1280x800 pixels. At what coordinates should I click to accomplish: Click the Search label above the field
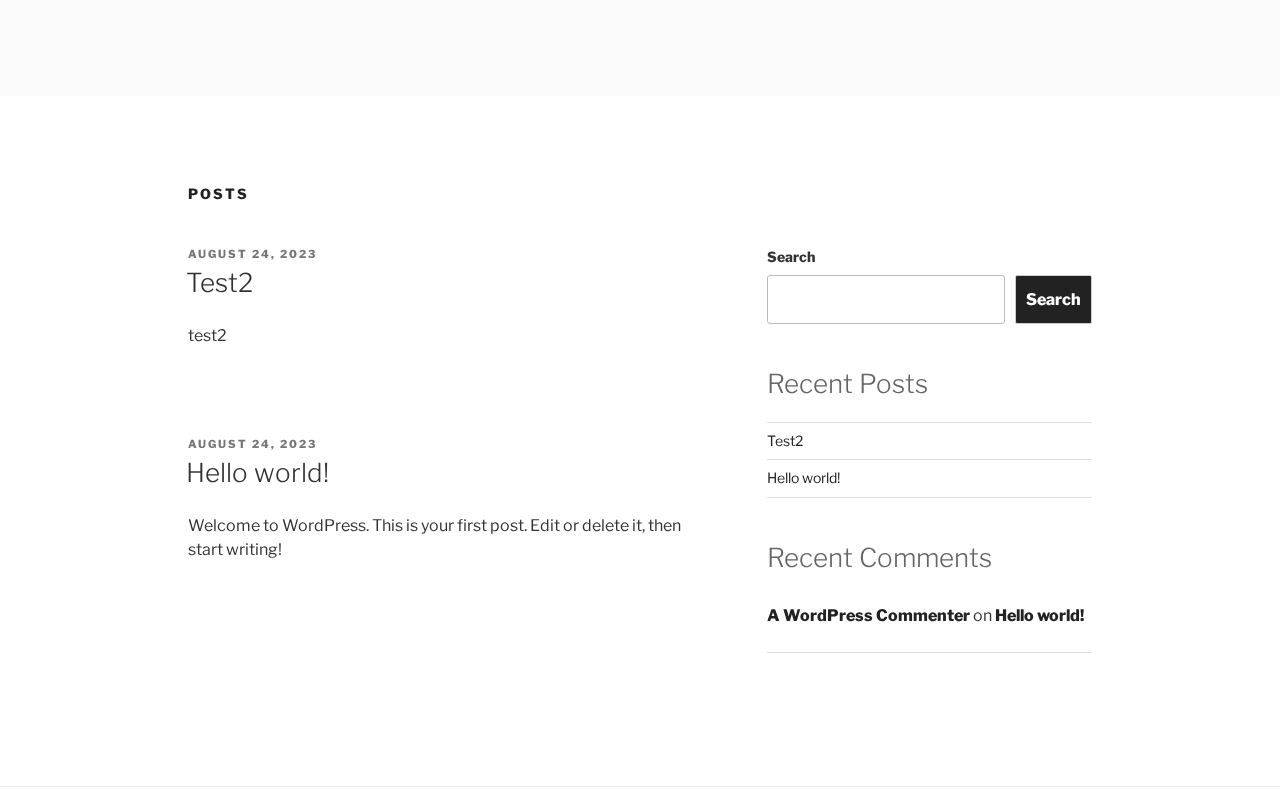pyautogui.click(x=791, y=257)
